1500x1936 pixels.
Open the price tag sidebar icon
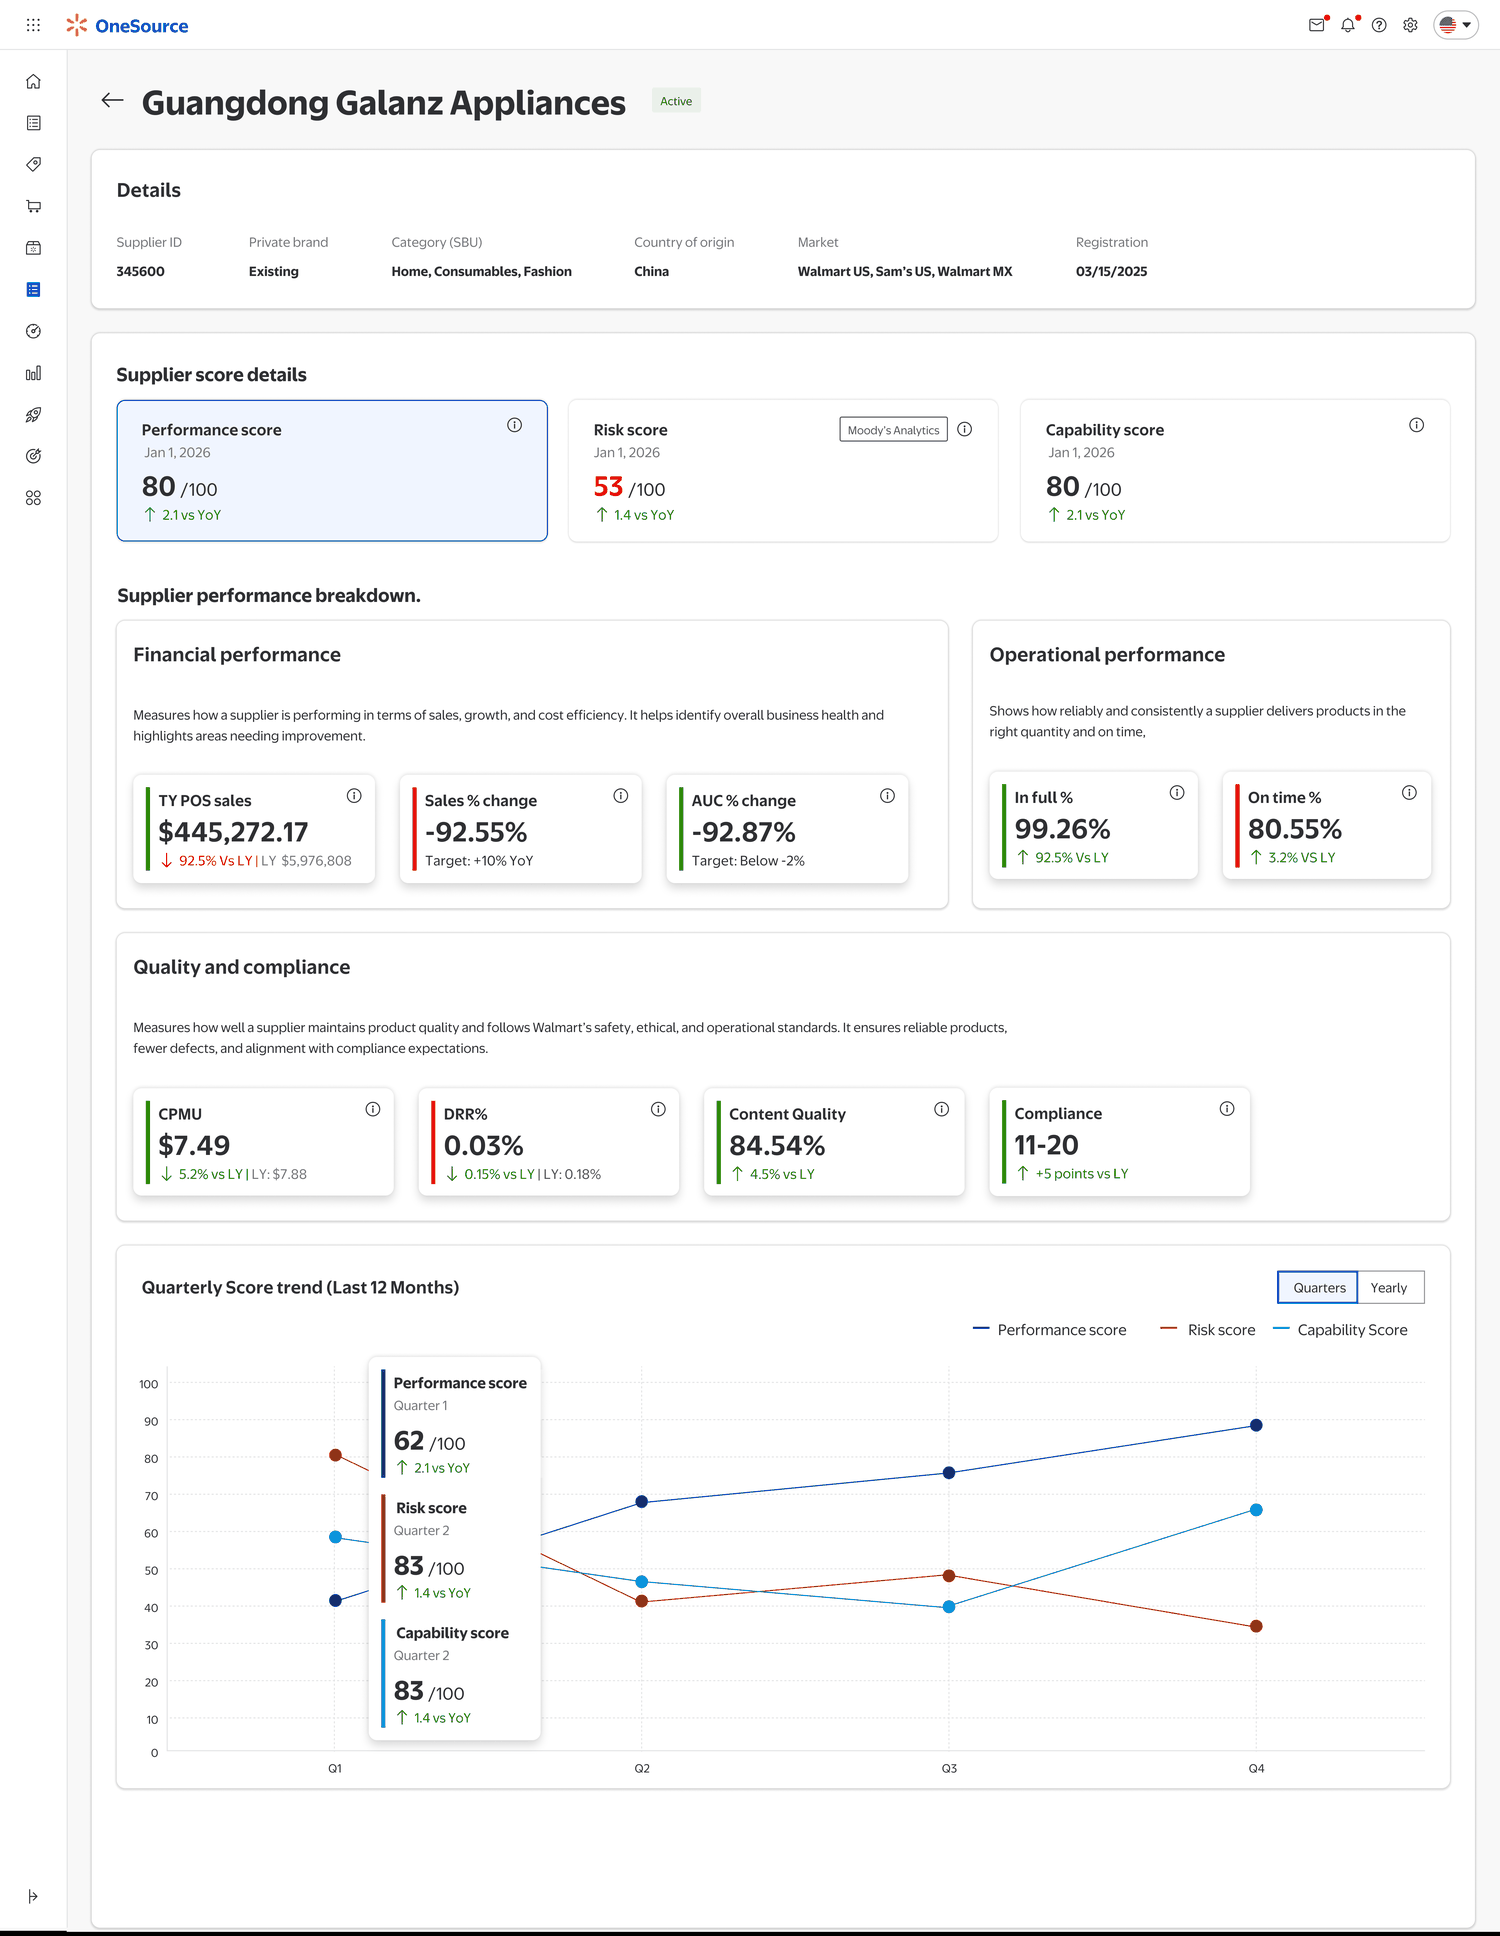pos(33,164)
